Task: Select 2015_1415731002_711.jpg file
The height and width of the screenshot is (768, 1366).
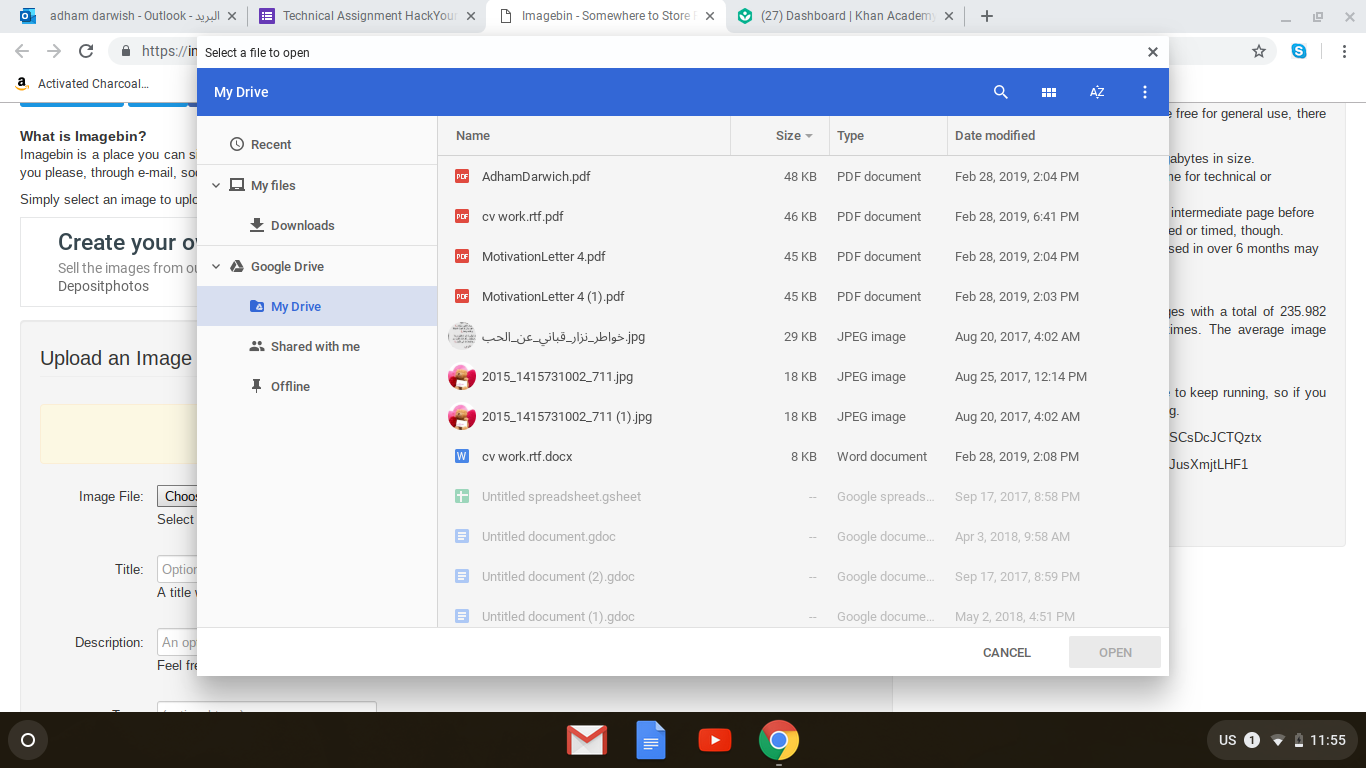Action: (803, 376)
